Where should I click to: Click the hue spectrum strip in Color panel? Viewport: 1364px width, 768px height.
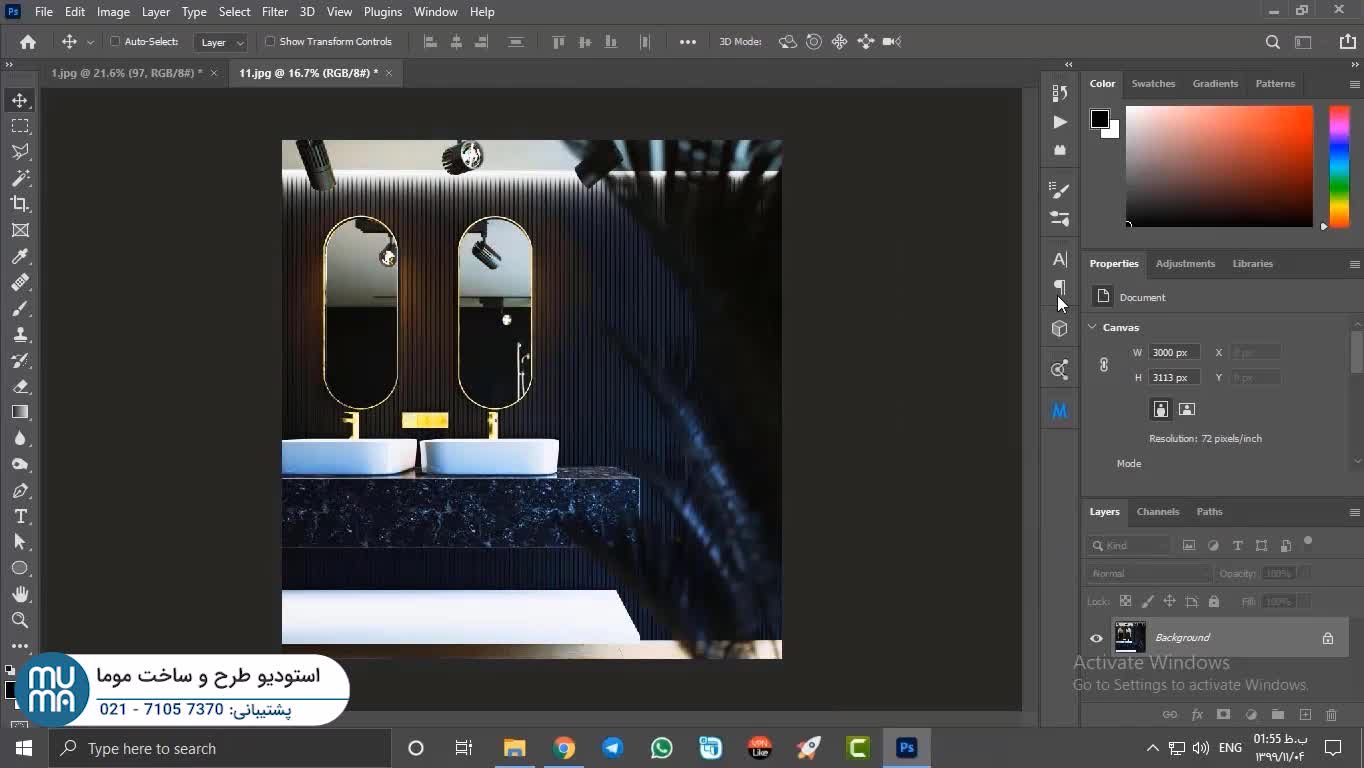1339,165
